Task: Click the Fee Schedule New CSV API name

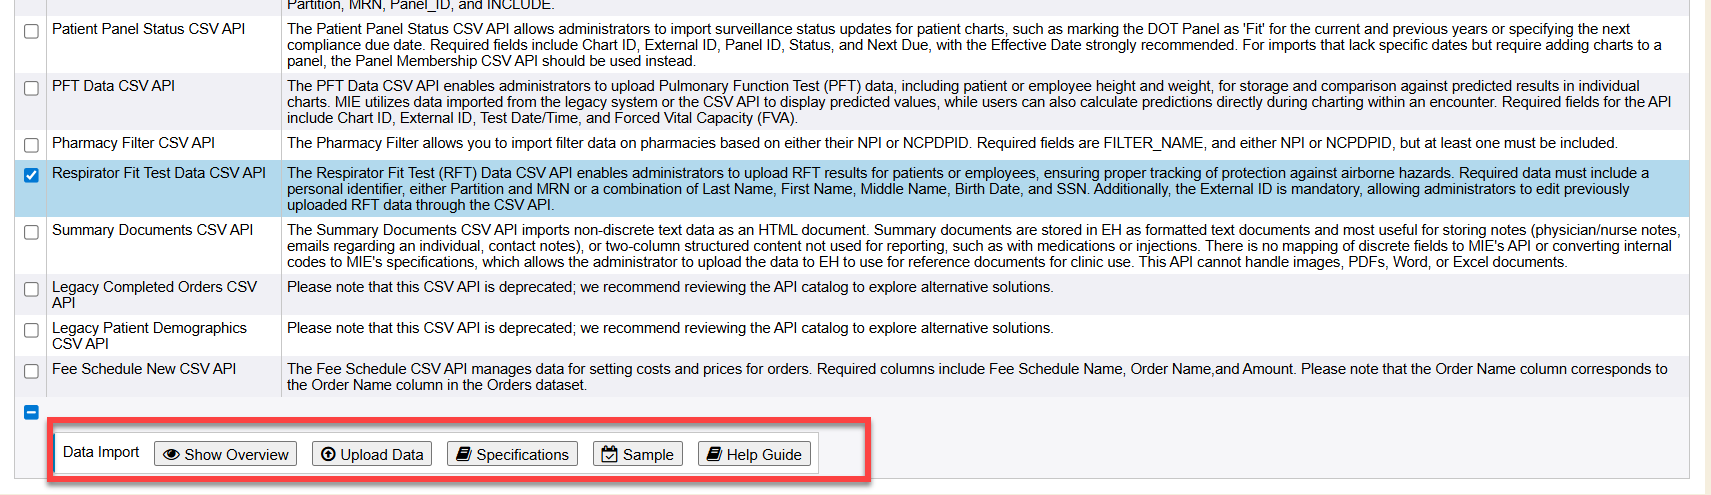Action: [x=144, y=369]
